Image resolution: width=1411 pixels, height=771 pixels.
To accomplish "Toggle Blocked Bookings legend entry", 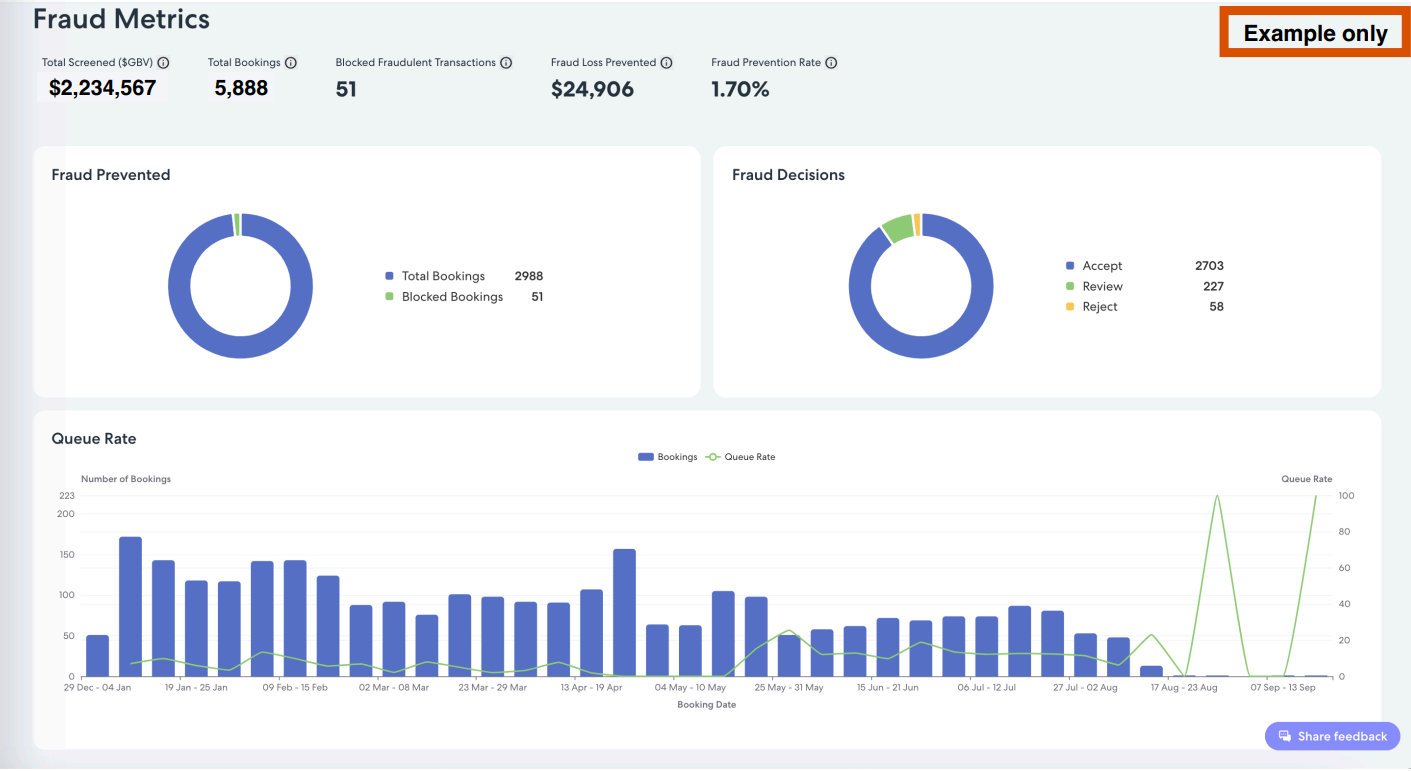I will 451,297.
